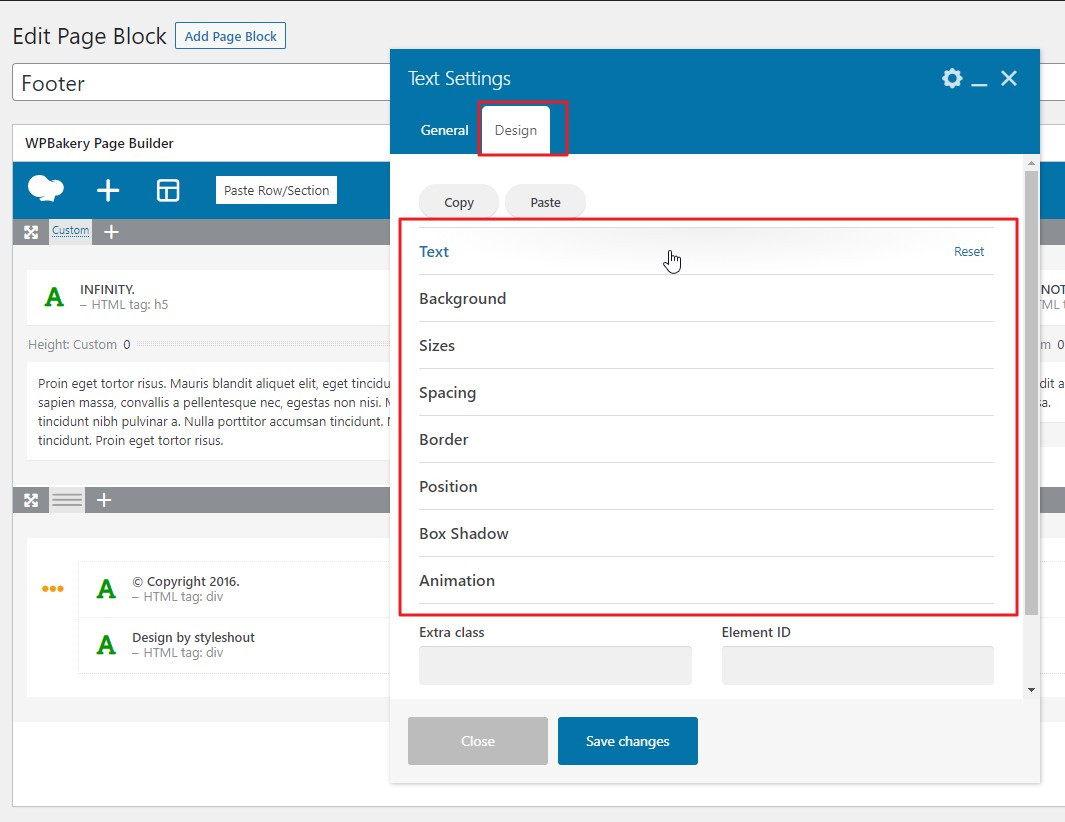
Task: Expand the Text design section
Action: point(706,251)
